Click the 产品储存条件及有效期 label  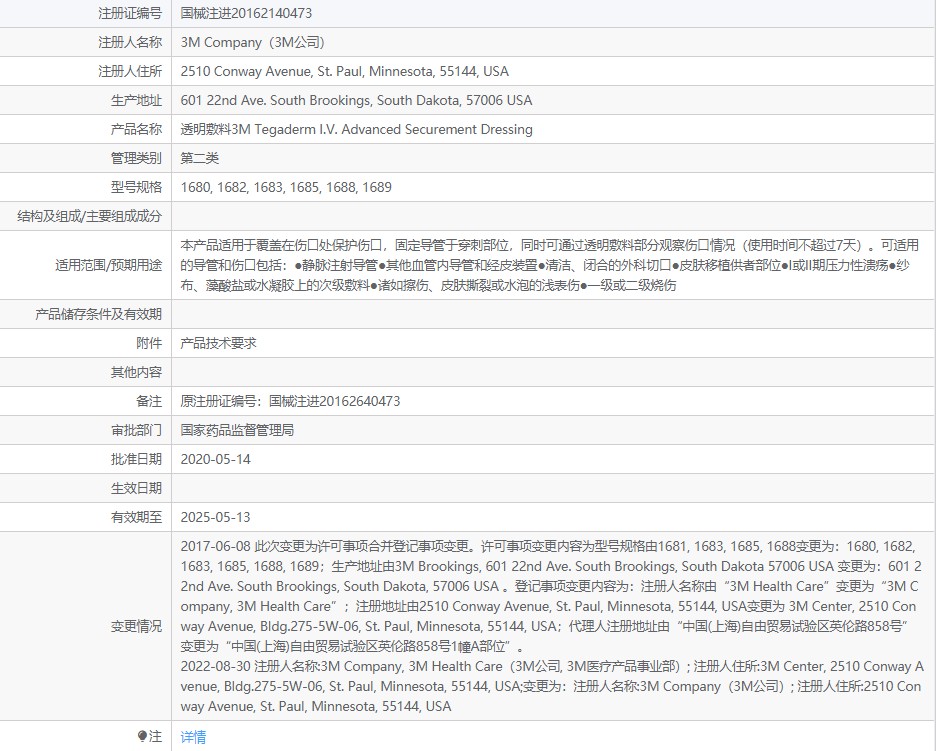click(99, 314)
